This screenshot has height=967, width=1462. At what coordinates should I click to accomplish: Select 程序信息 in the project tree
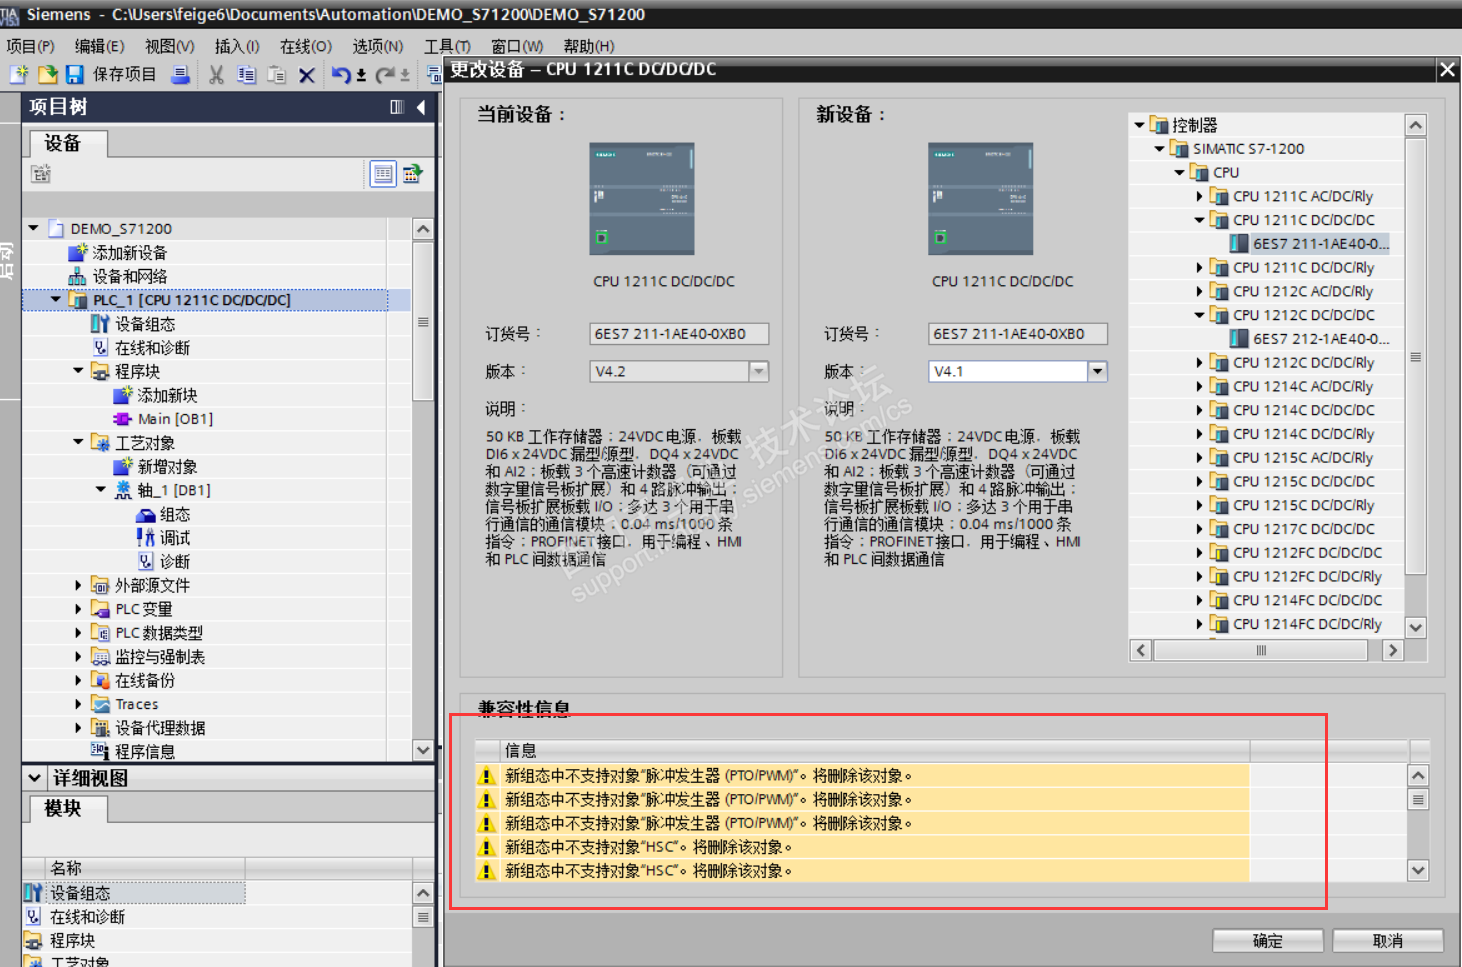[145, 752]
